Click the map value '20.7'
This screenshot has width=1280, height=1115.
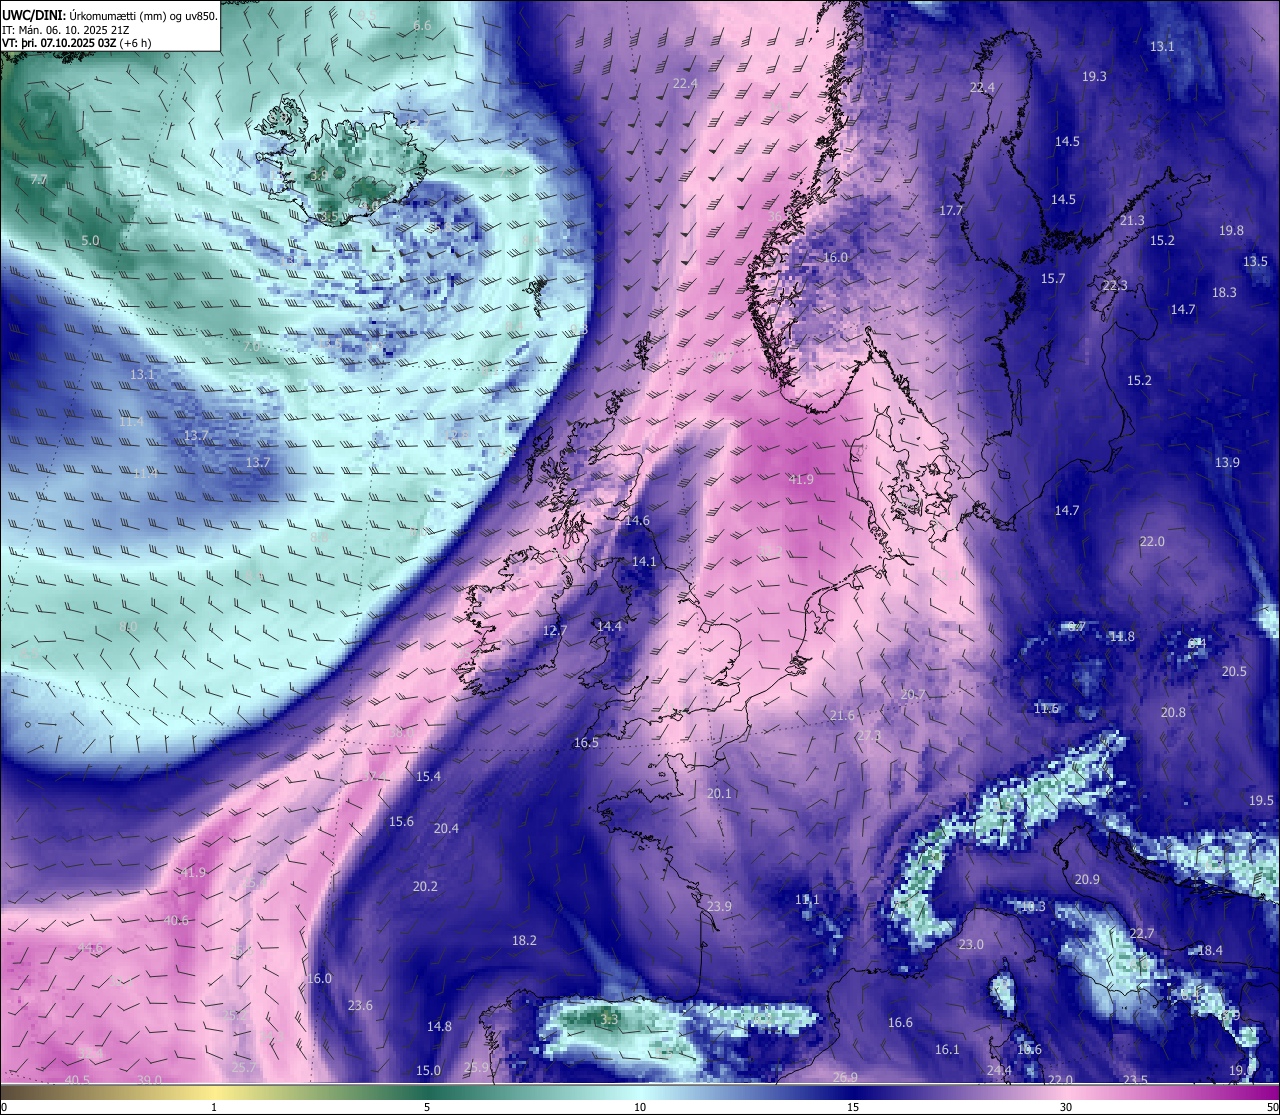point(913,695)
